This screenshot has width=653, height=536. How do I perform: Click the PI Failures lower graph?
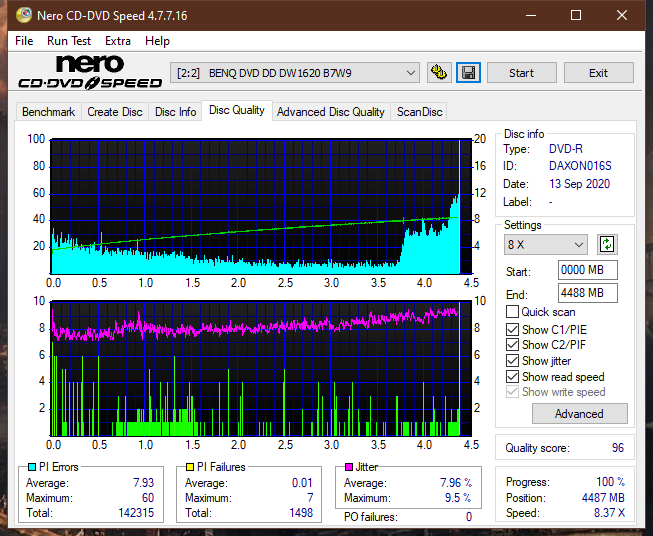[x=261, y=369]
